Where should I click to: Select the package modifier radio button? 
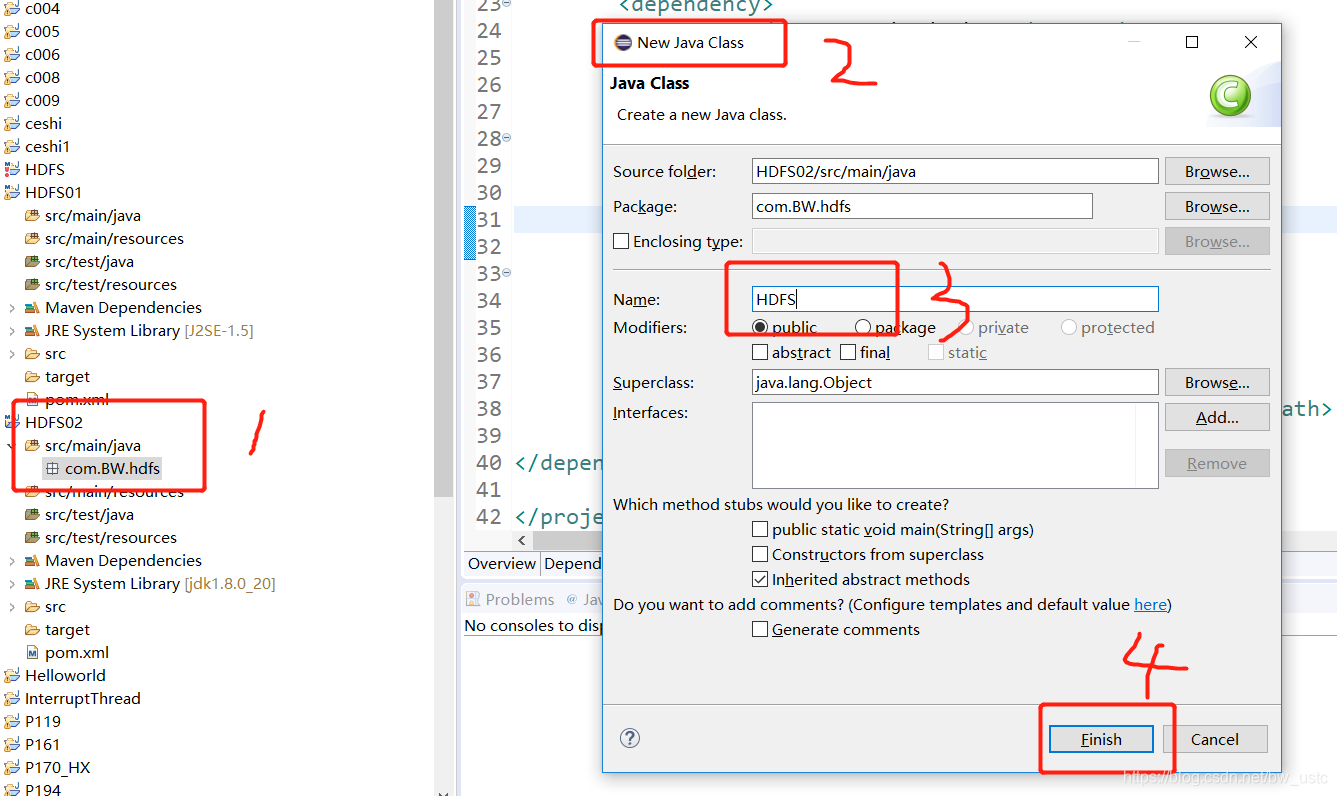tap(863, 327)
